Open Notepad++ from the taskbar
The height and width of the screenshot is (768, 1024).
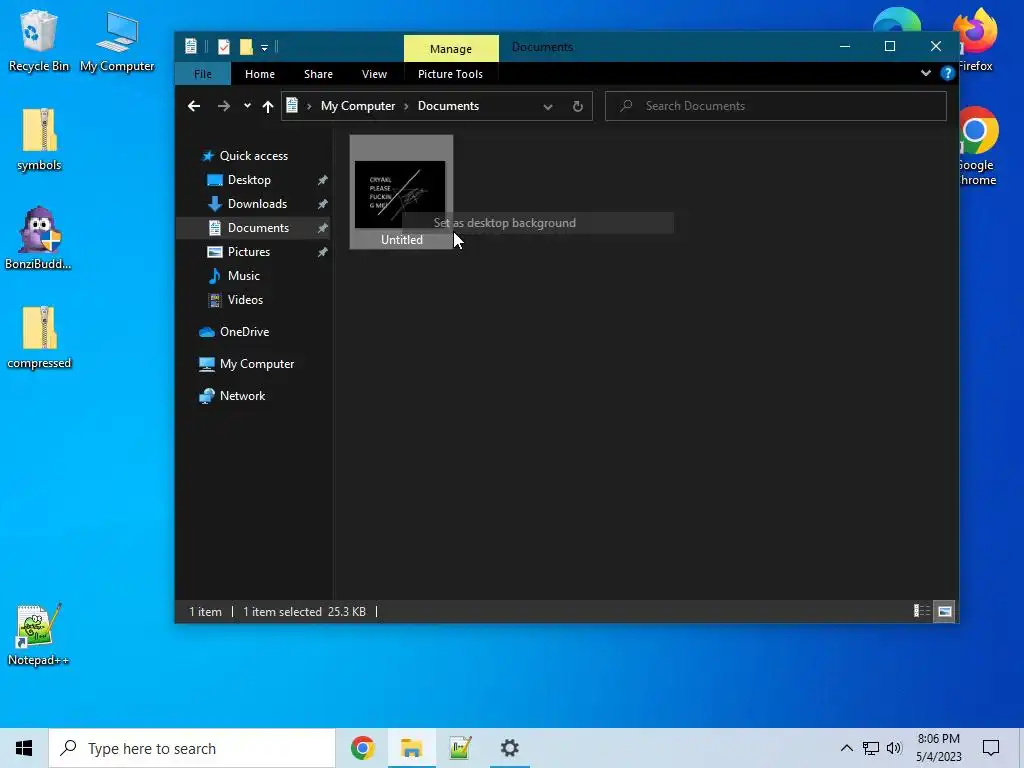[x=460, y=748]
